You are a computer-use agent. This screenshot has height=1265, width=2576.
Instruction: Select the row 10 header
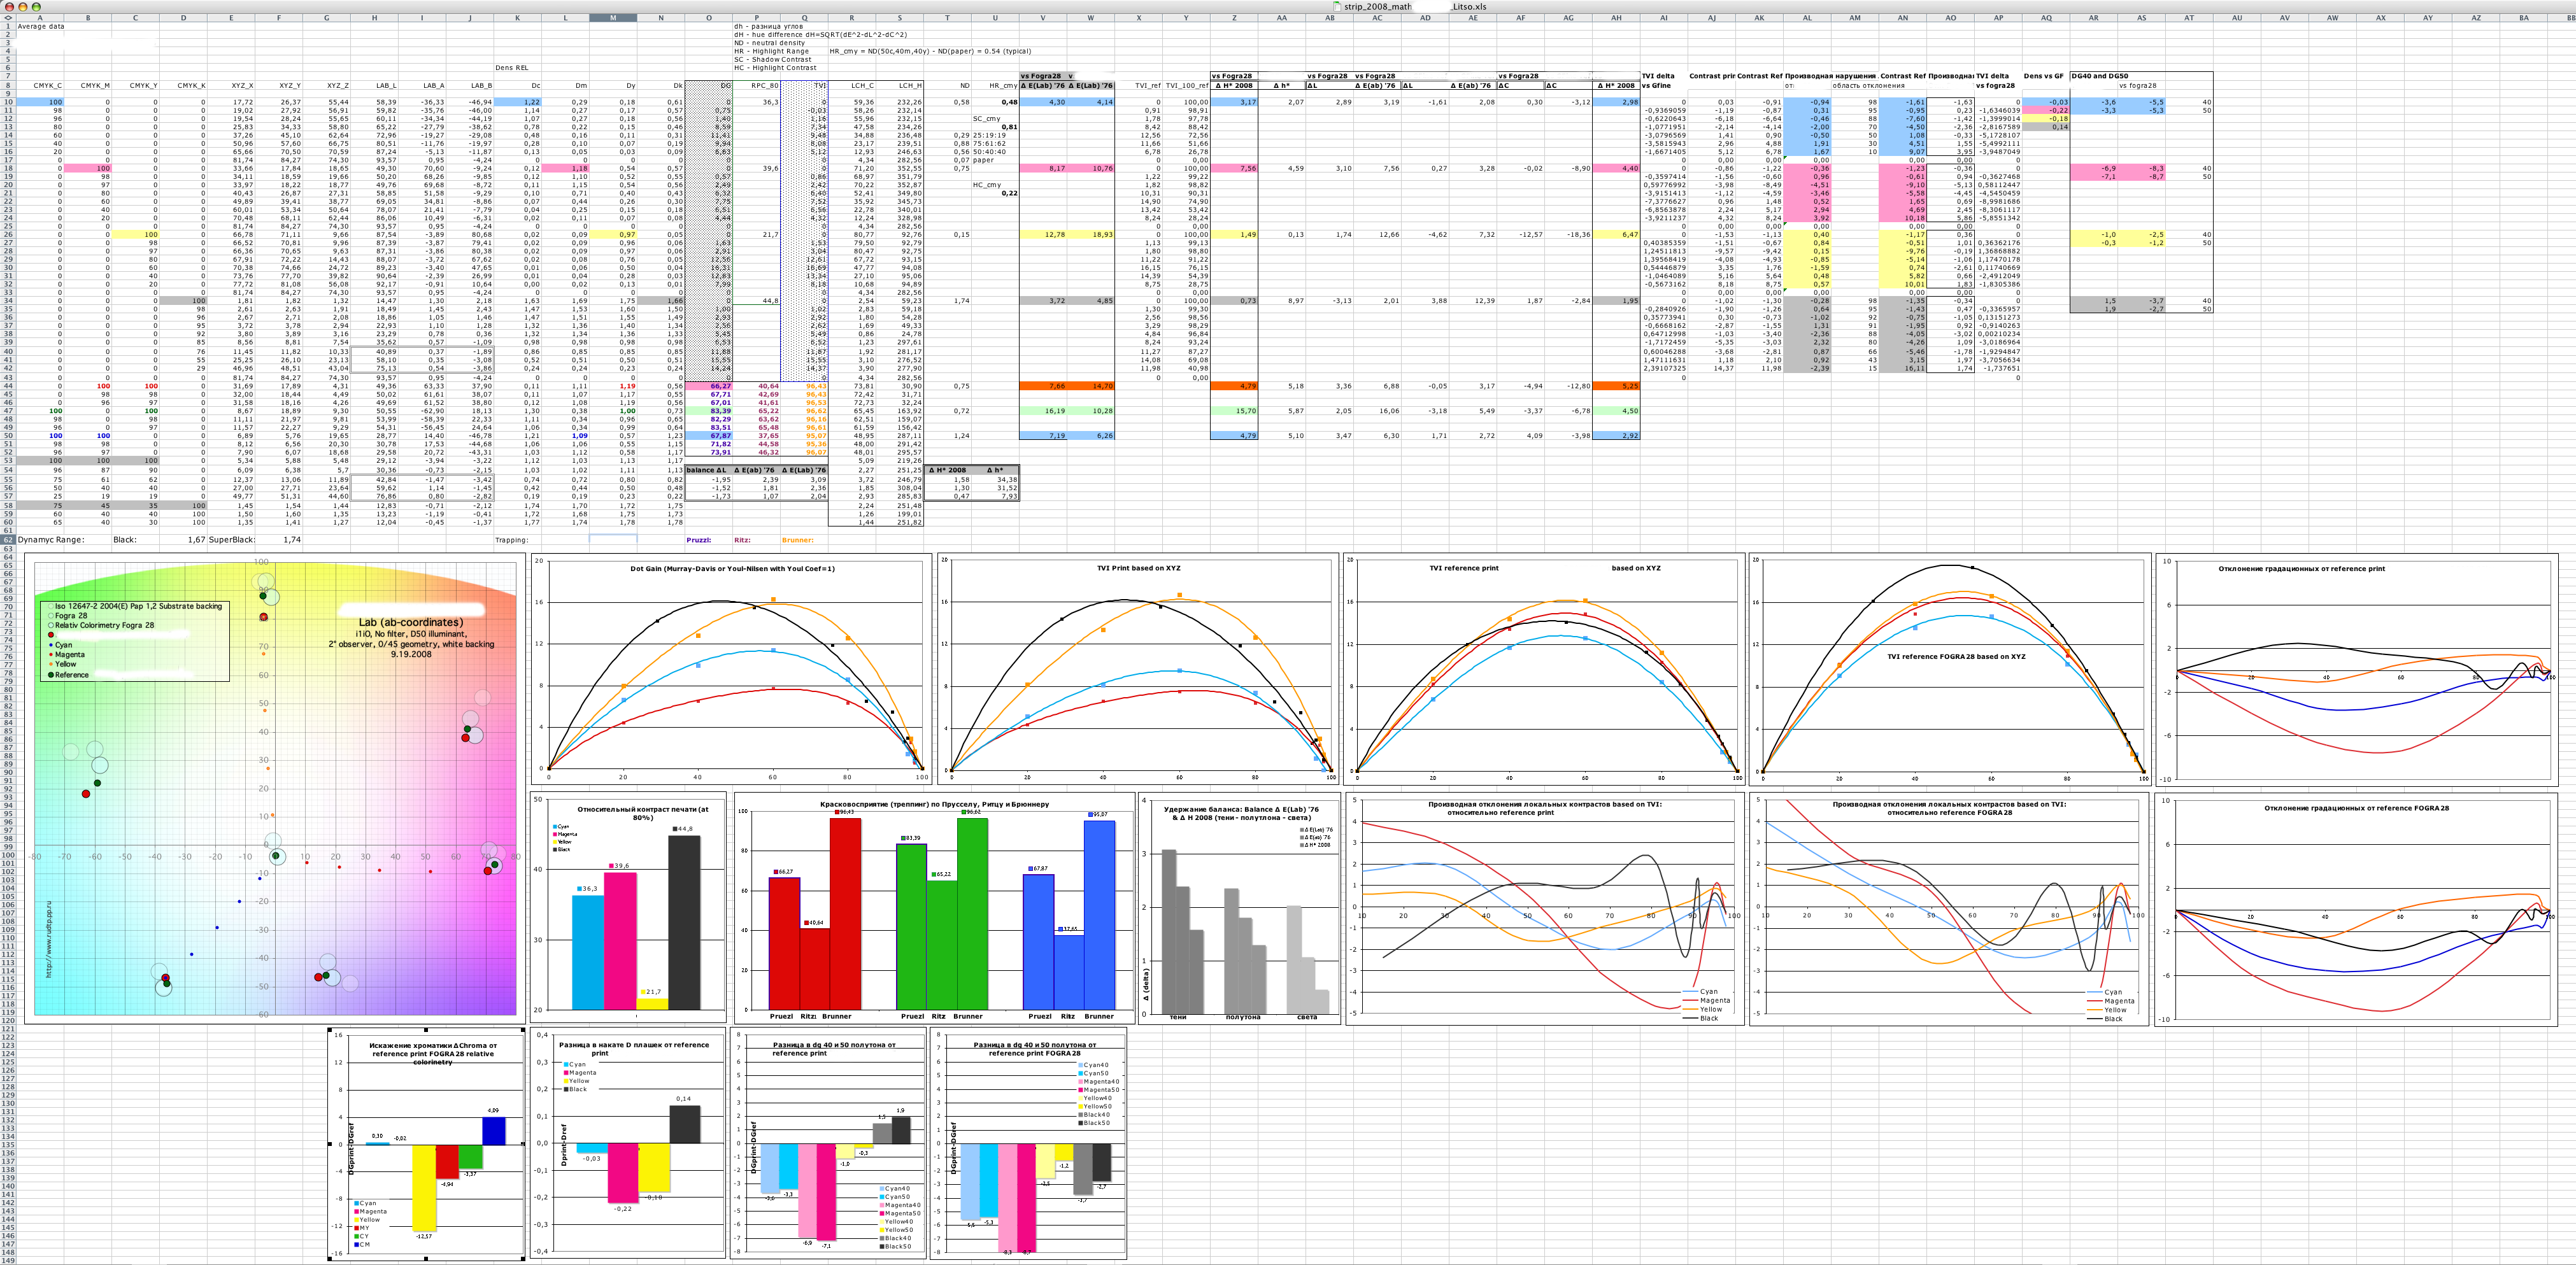7,102
